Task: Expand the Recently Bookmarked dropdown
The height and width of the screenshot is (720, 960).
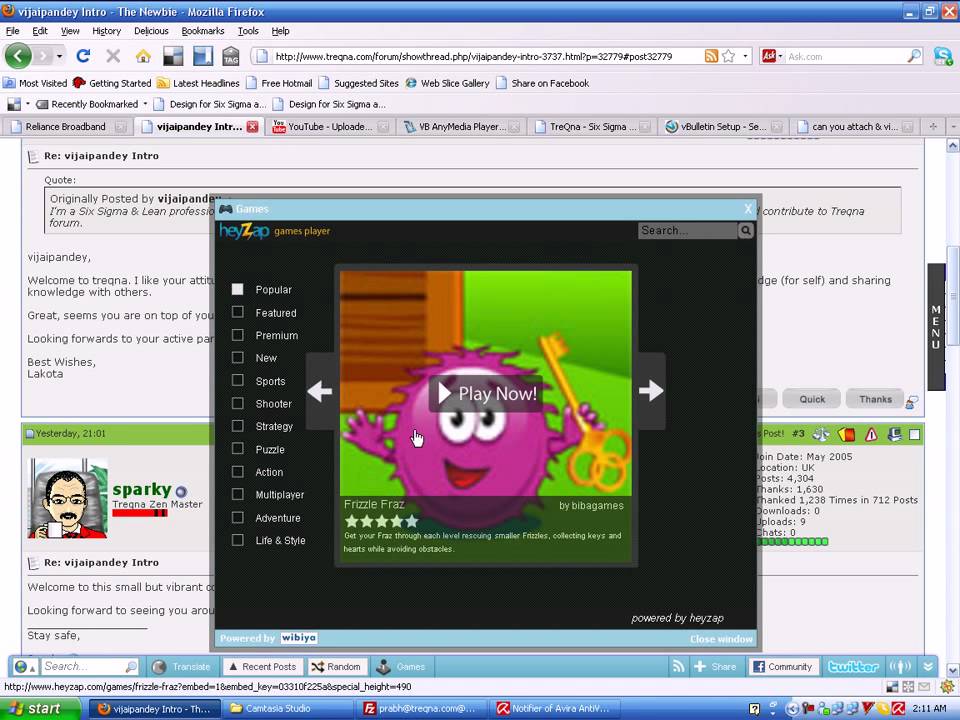Action: pyautogui.click(x=145, y=104)
